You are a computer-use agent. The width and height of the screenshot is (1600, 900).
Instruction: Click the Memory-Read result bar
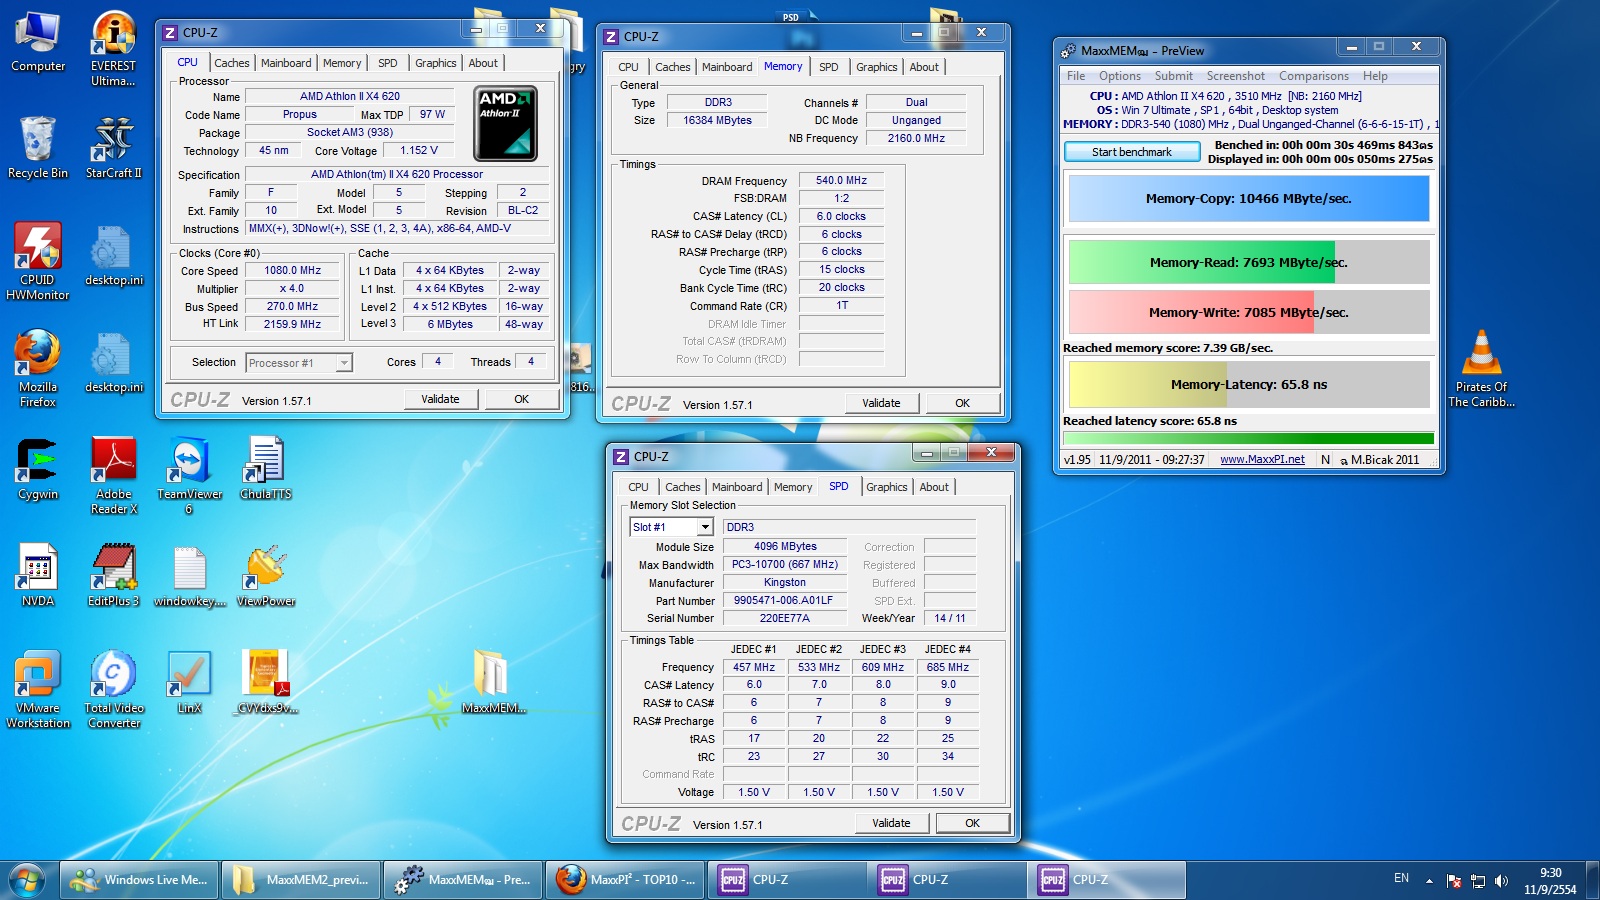pos(1248,263)
